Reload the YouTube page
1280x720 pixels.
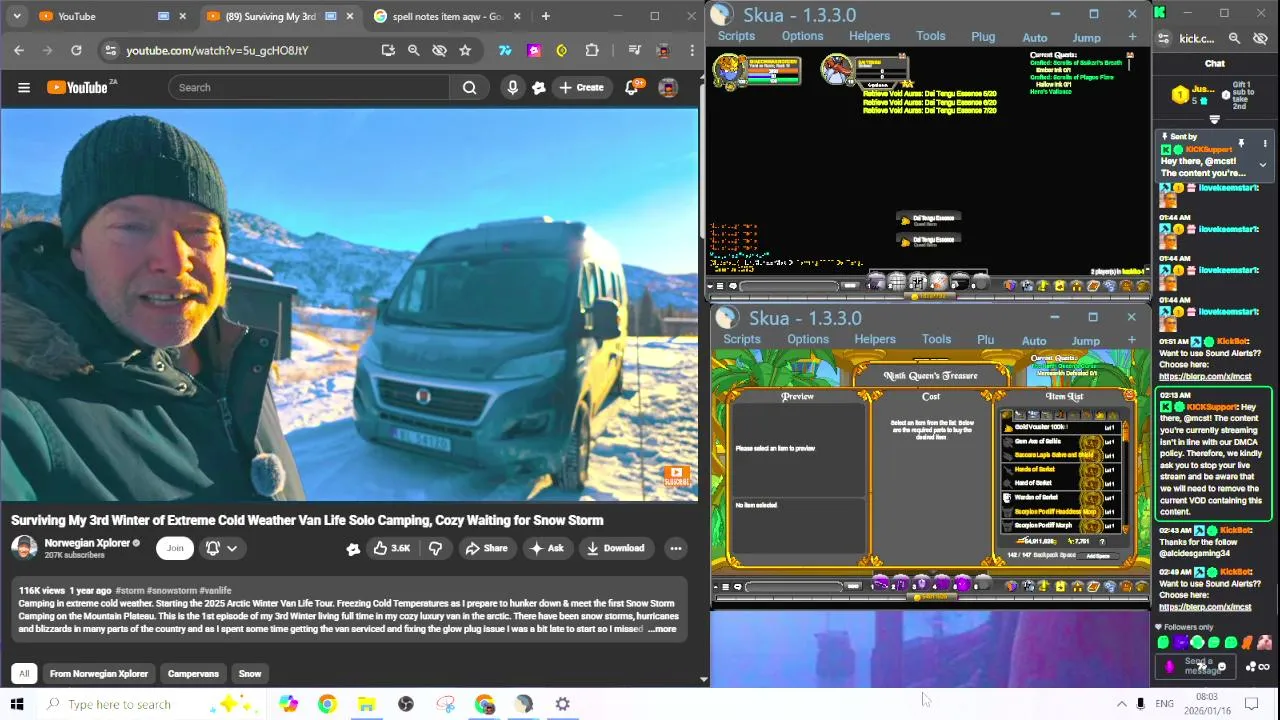coord(76,50)
